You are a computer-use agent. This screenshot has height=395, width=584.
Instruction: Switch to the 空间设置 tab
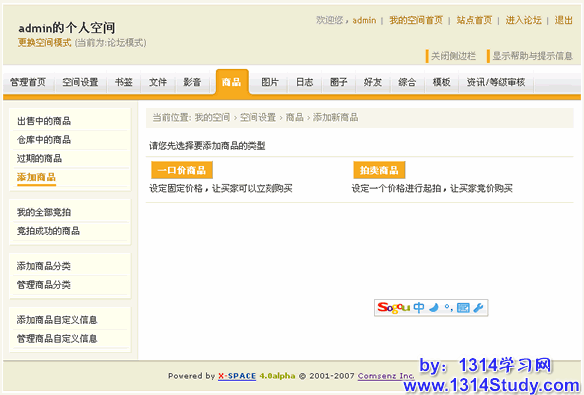80,82
